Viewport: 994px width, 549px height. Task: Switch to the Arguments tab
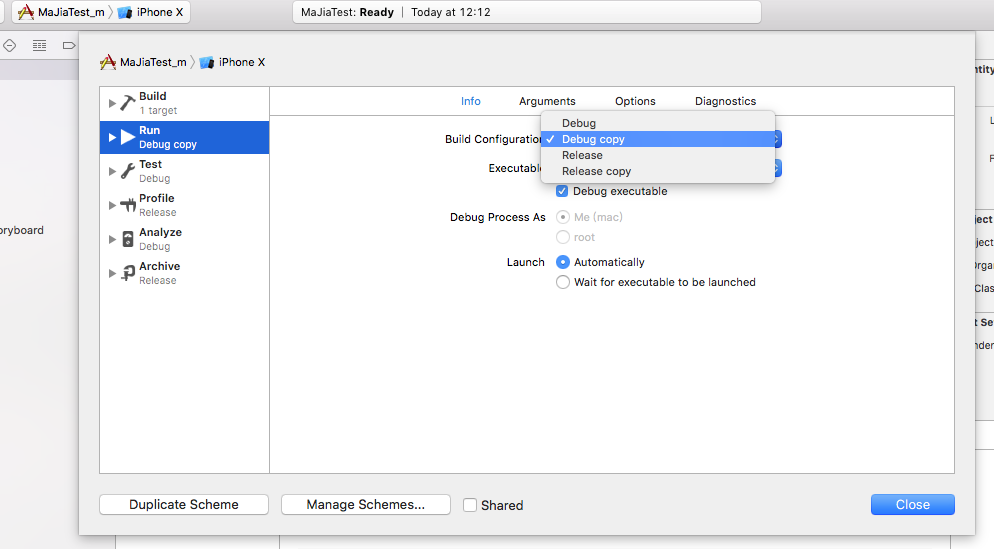click(547, 101)
